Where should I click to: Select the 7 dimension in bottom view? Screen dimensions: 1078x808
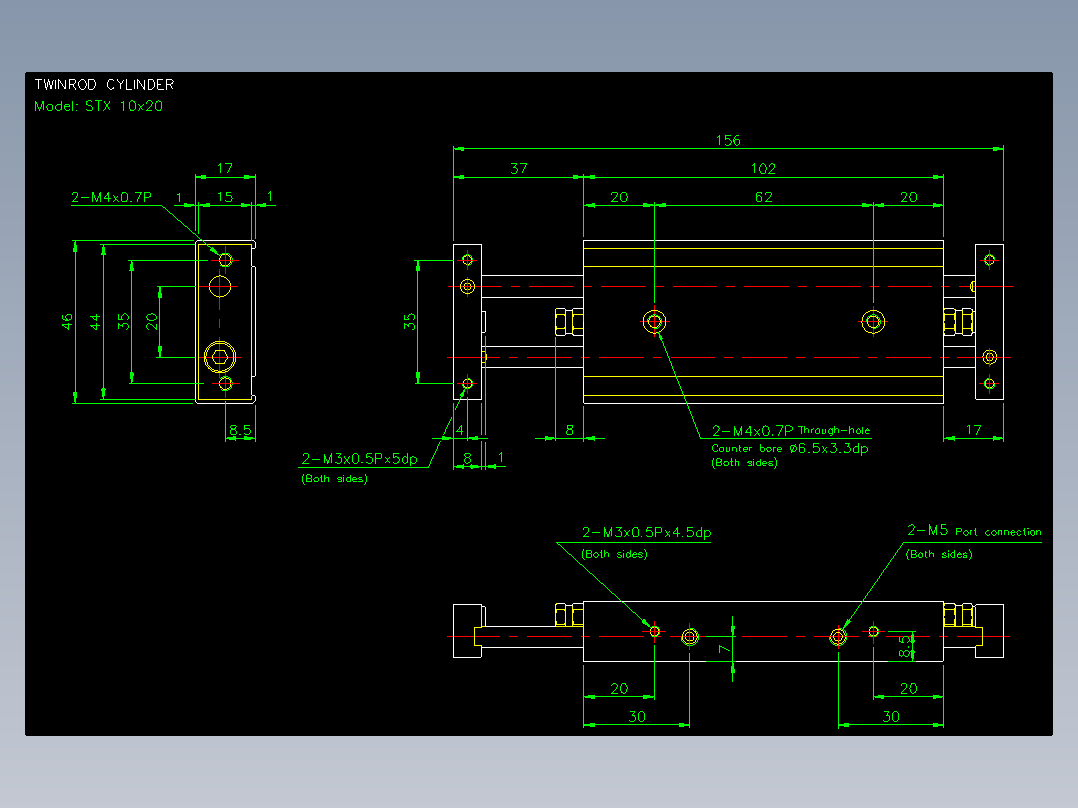click(x=724, y=648)
